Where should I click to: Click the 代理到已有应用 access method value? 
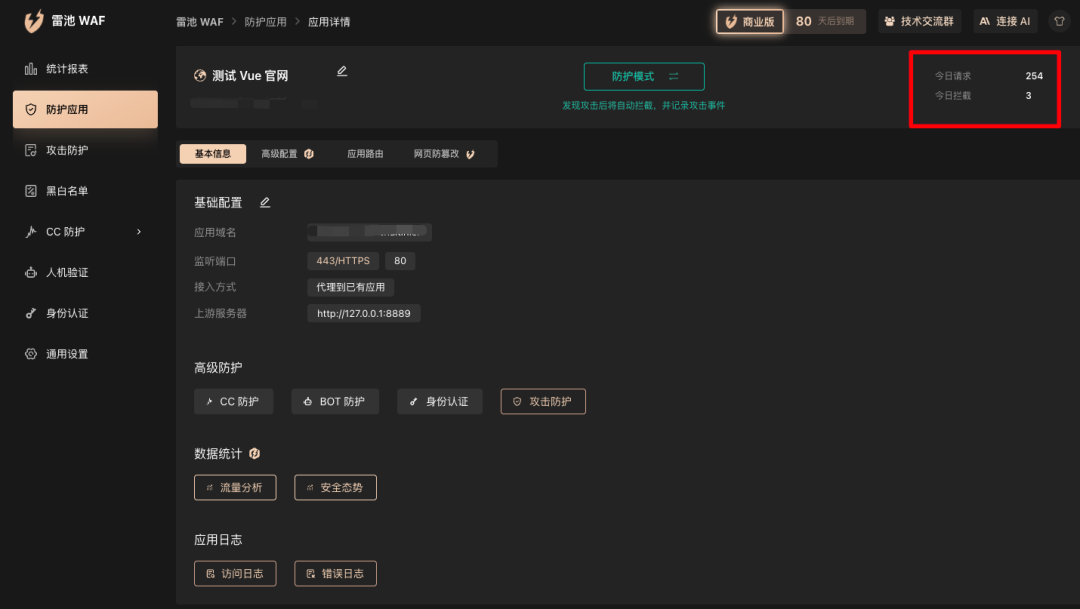pyautogui.click(x=351, y=287)
